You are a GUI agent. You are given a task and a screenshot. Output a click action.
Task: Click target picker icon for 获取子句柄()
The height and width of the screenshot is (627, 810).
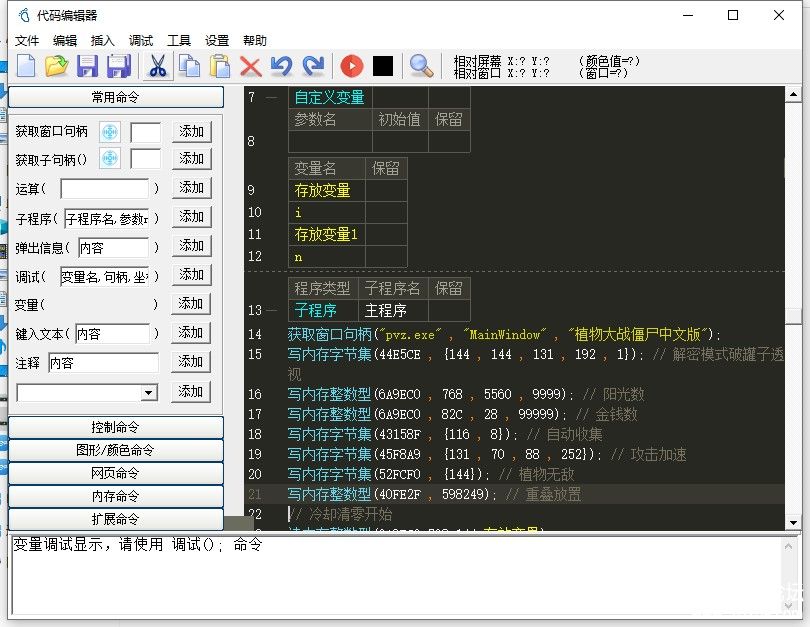110,158
